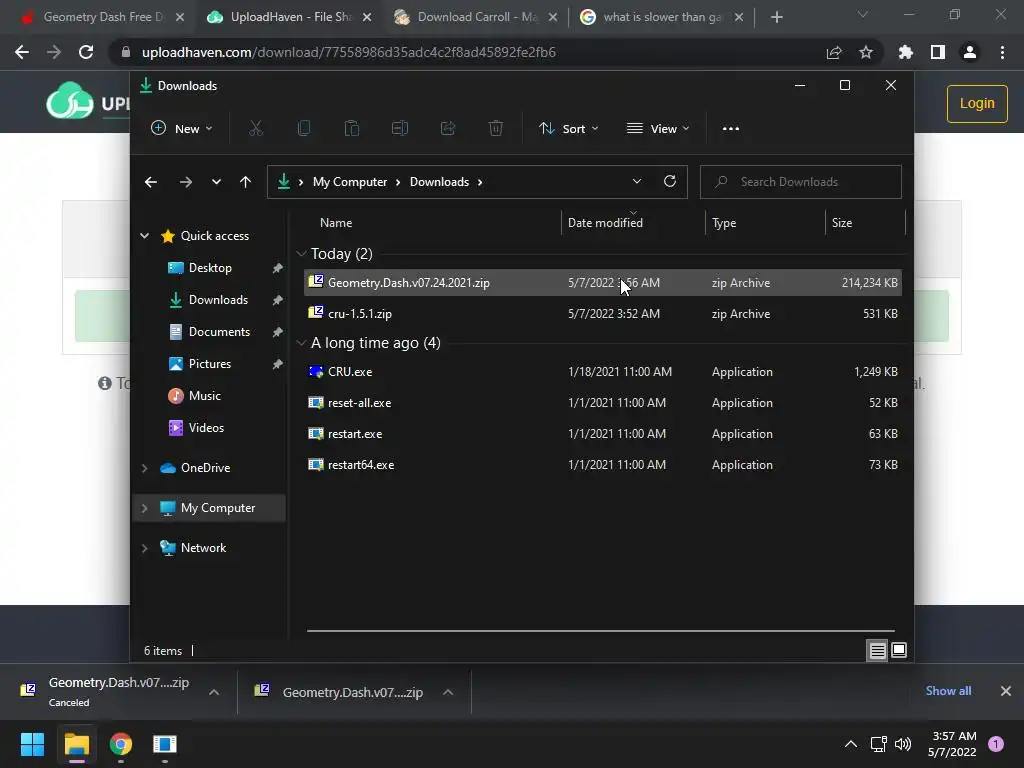
Task: Sort by Date modified column header
Action: pos(605,223)
